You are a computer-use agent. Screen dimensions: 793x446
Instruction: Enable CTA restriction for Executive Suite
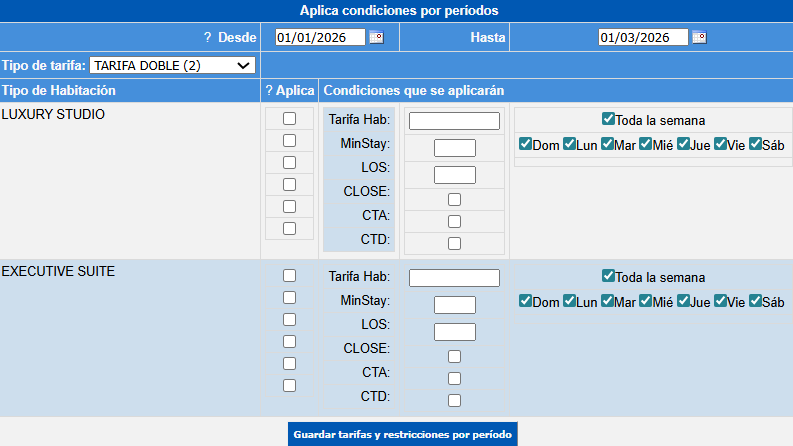[x=454, y=378]
